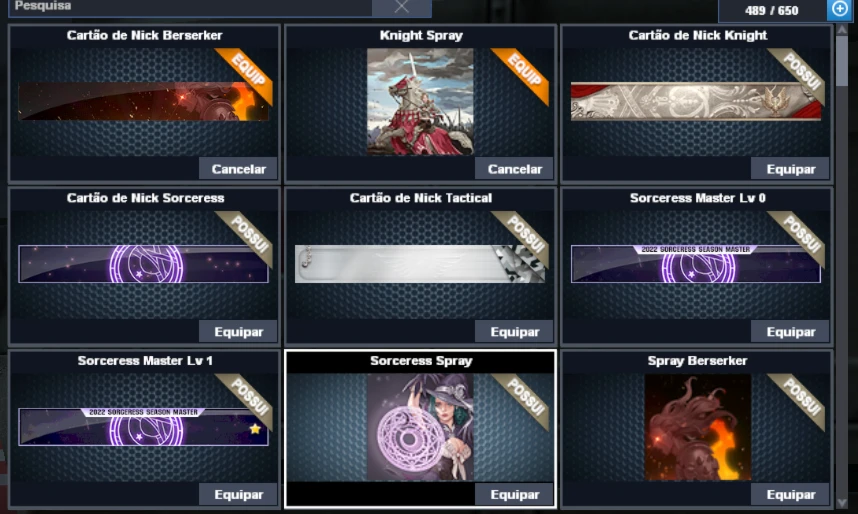Select the Knight Spray horse artwork
The image size is (858, 514).
(x=420, y=101)
